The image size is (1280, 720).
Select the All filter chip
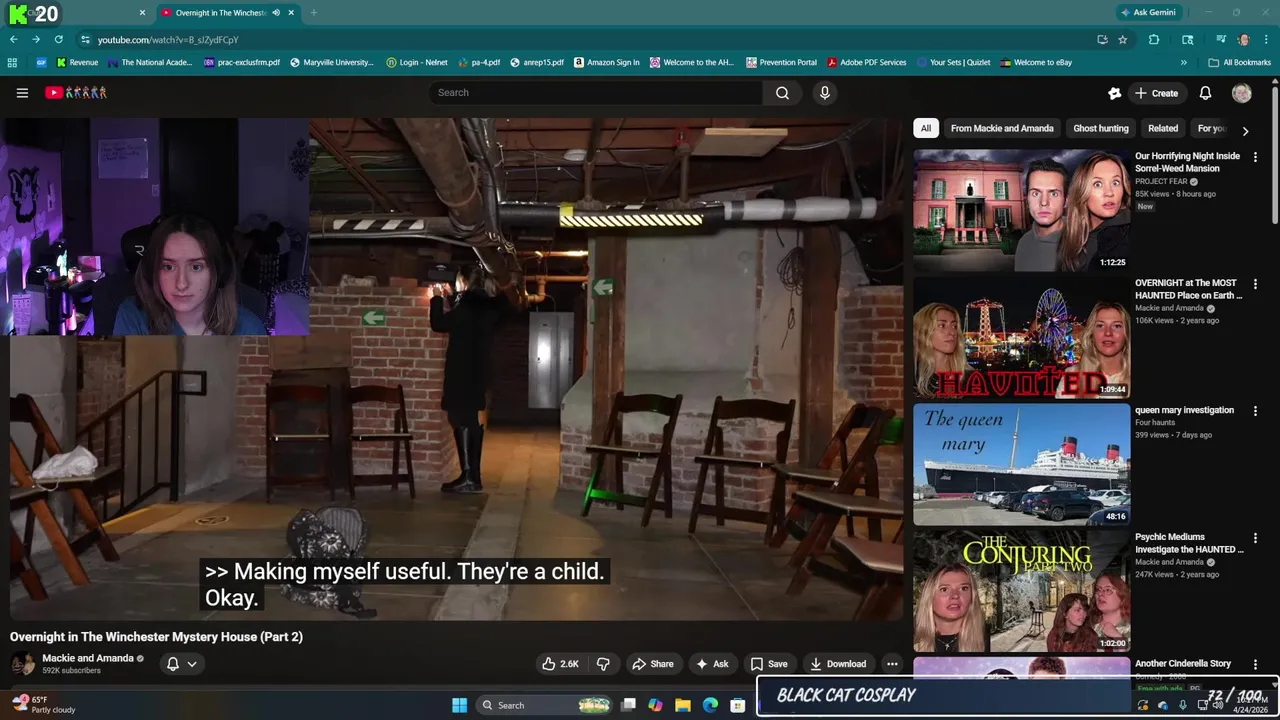[926, 128]
